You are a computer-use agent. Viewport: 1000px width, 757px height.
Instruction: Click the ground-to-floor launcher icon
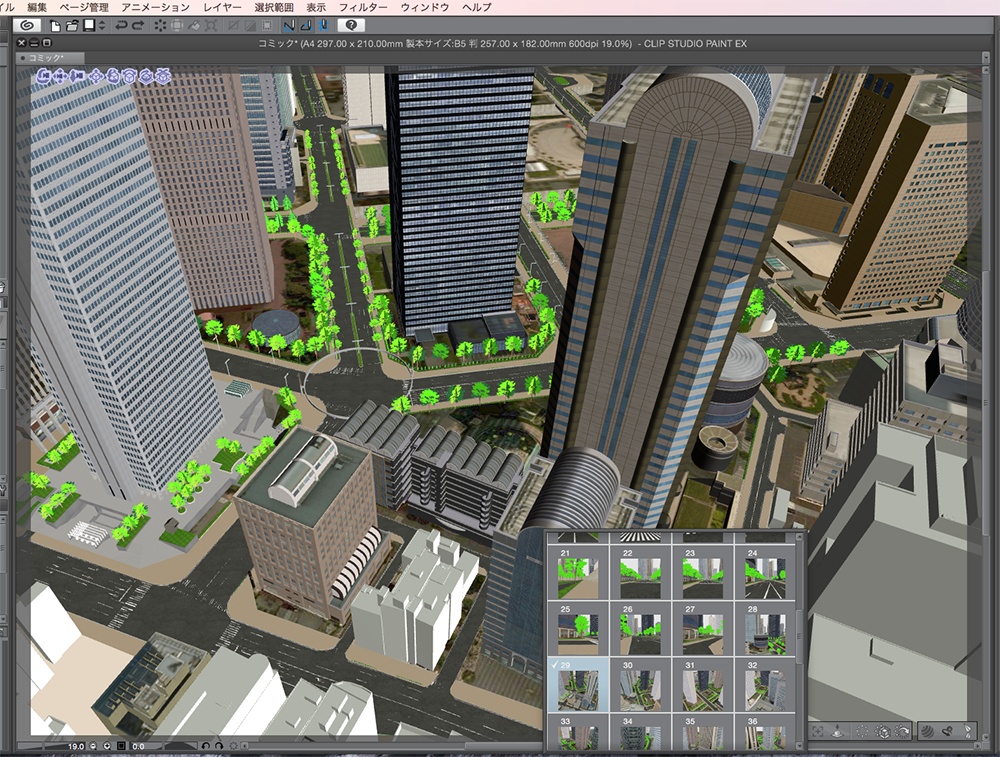coord(837,731)
